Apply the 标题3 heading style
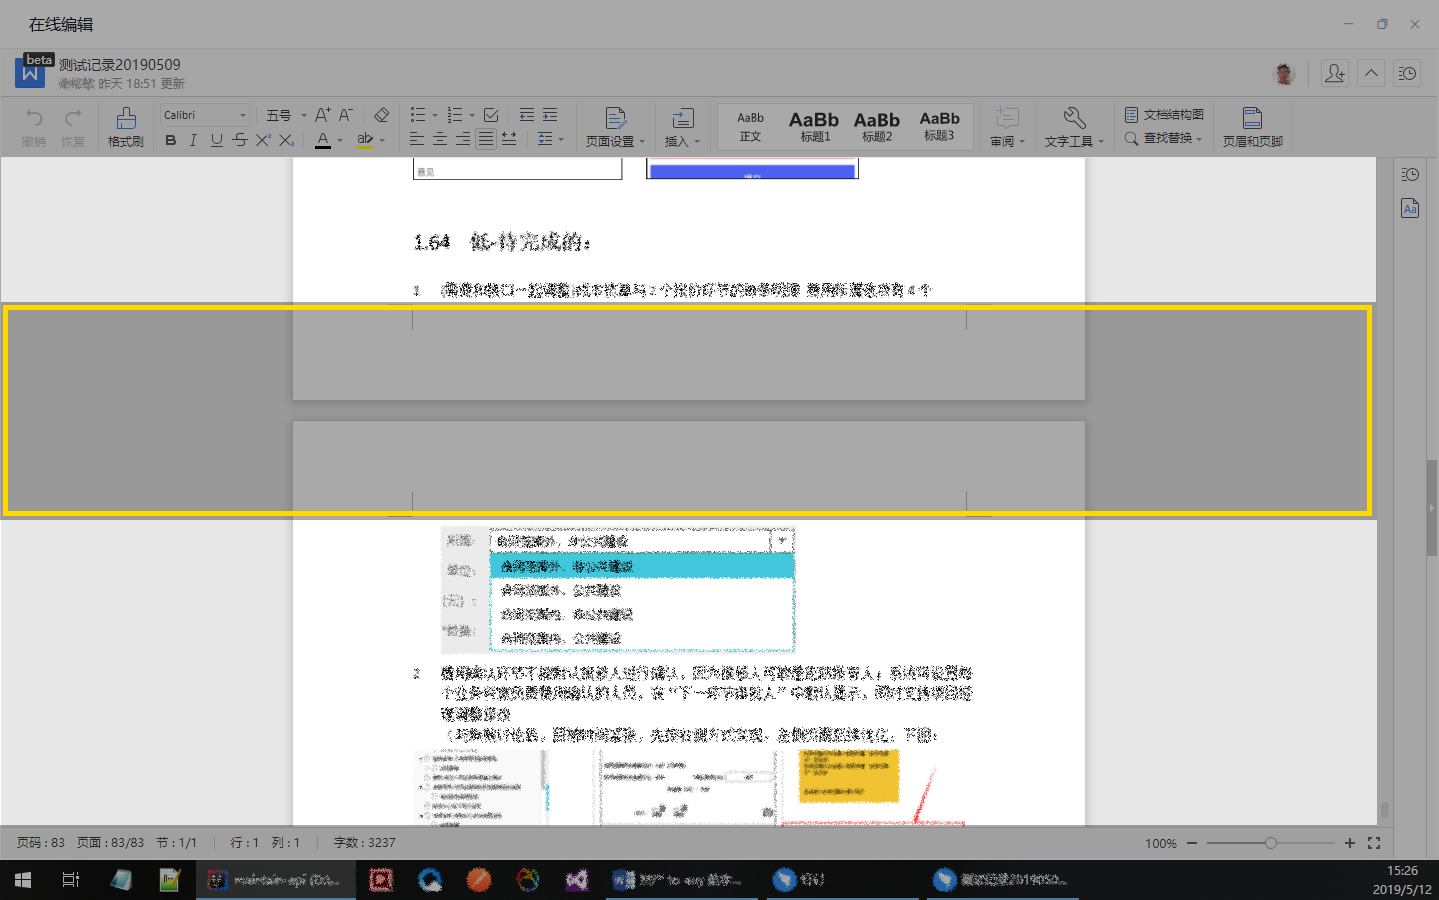Viewport: 1439px width, 900px height. (939, 127)
